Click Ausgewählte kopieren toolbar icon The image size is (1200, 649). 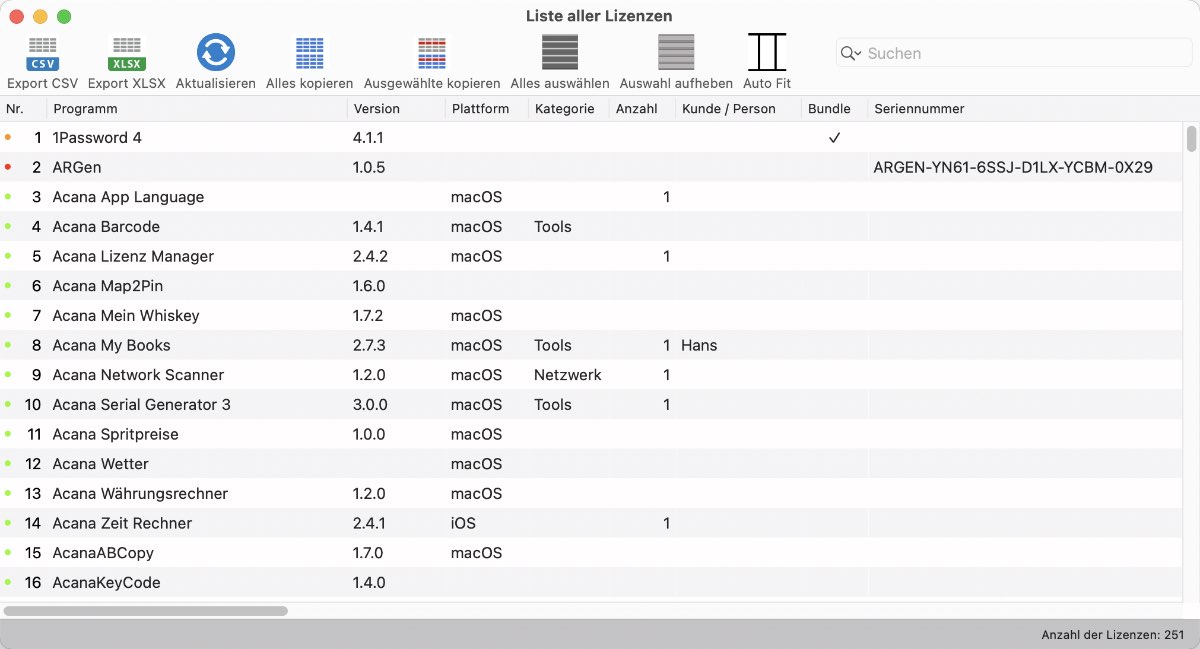click(432, 53)
